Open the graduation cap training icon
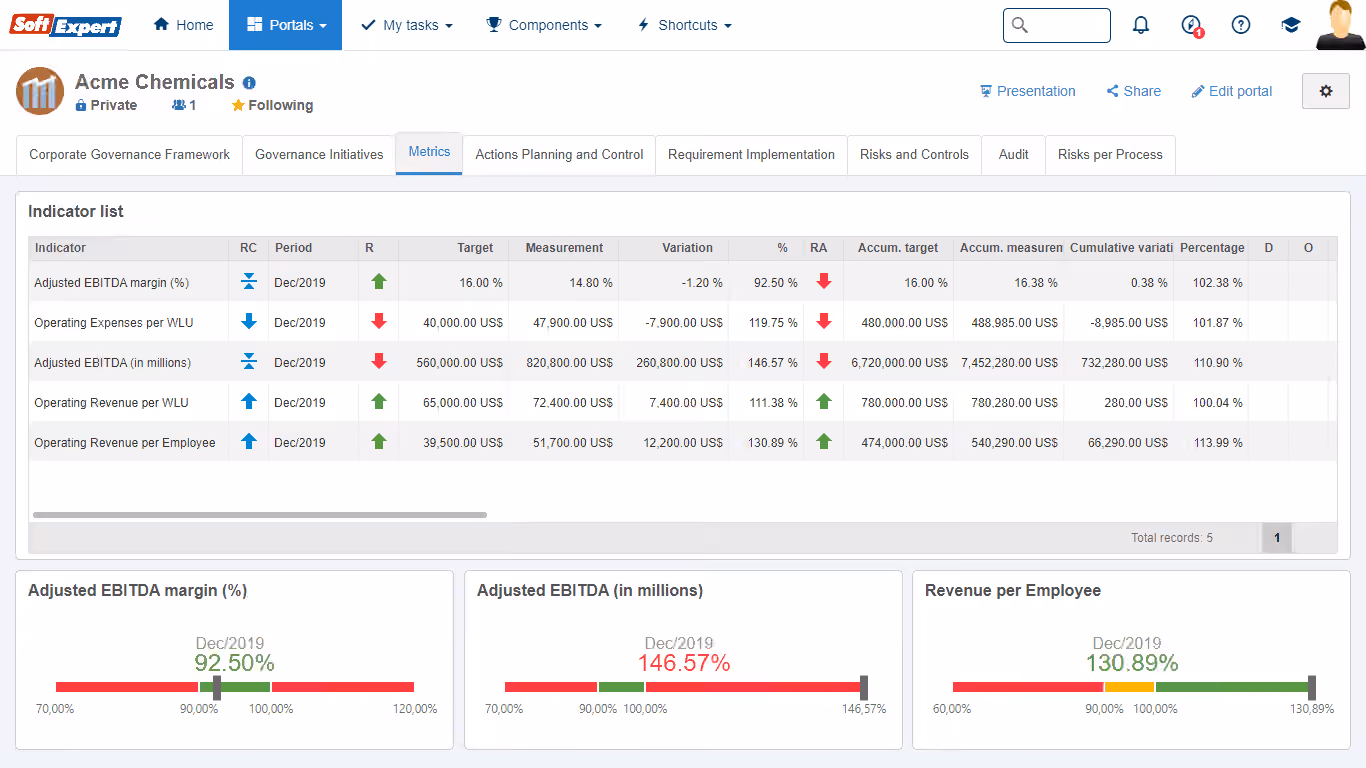 coord(1291,25)
